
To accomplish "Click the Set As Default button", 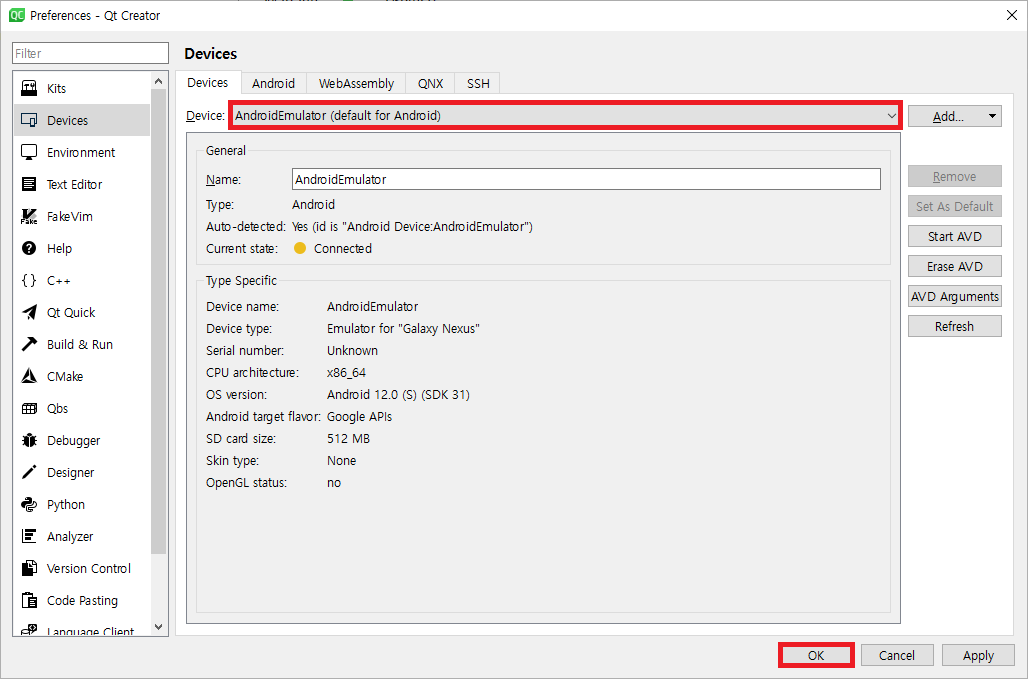I will point(955,206).
